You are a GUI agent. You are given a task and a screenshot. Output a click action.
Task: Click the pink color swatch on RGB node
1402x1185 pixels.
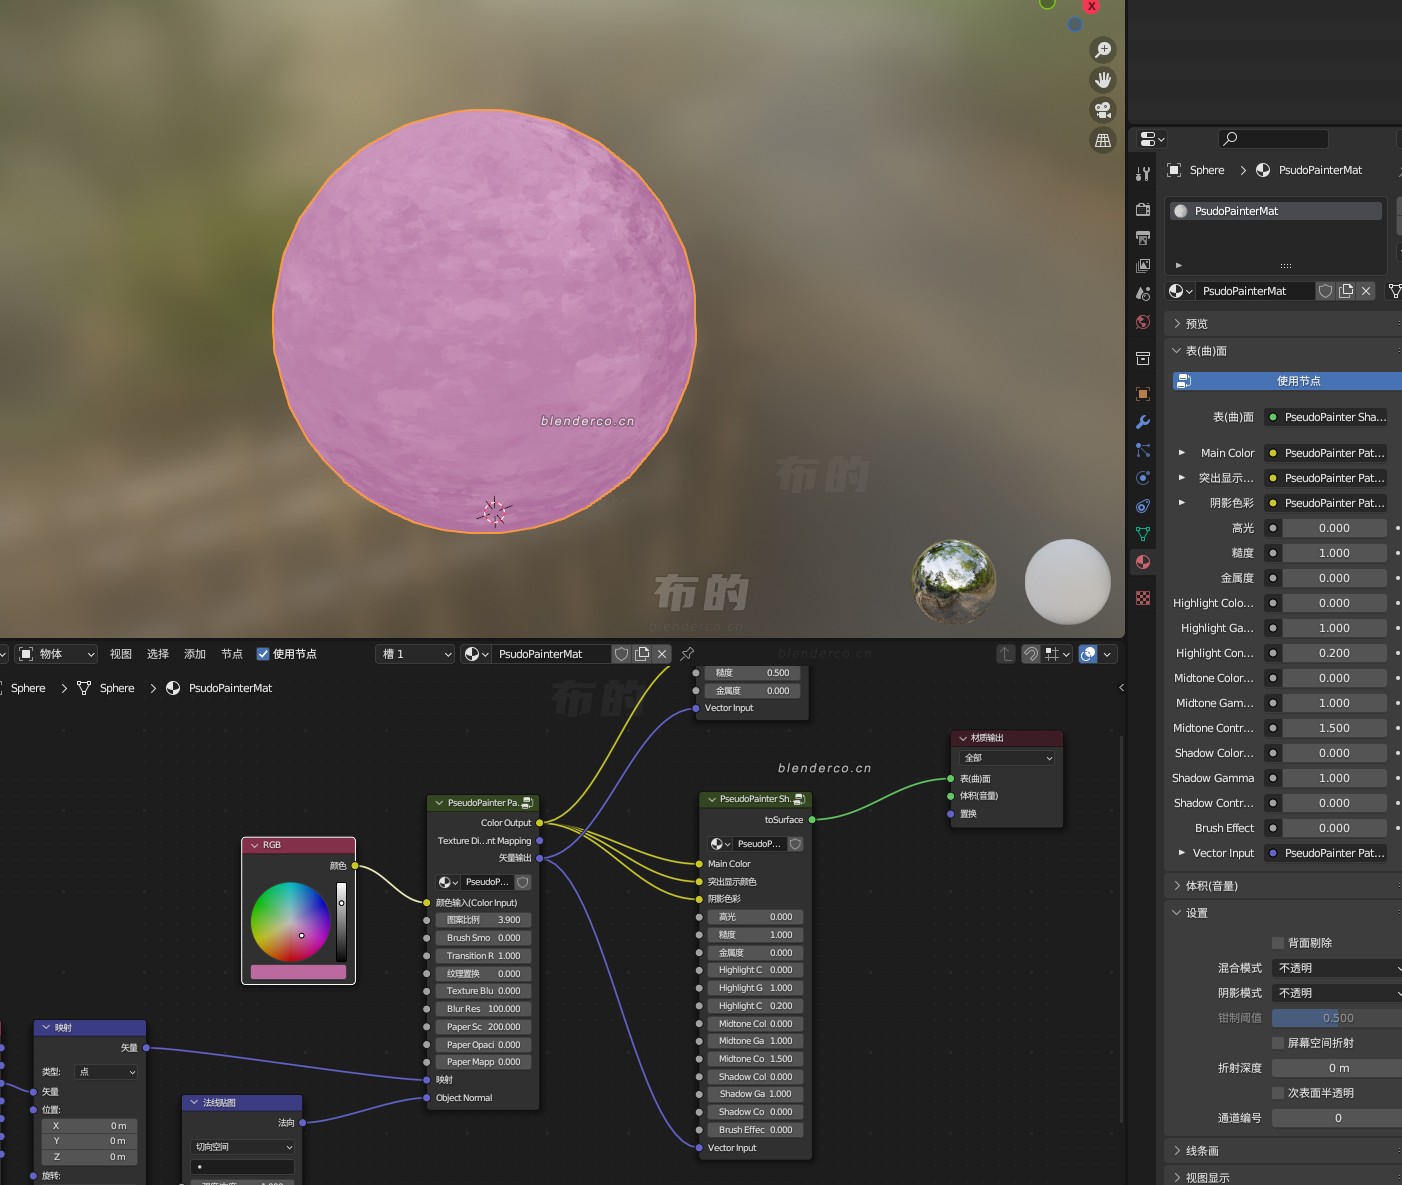(298, 972)
